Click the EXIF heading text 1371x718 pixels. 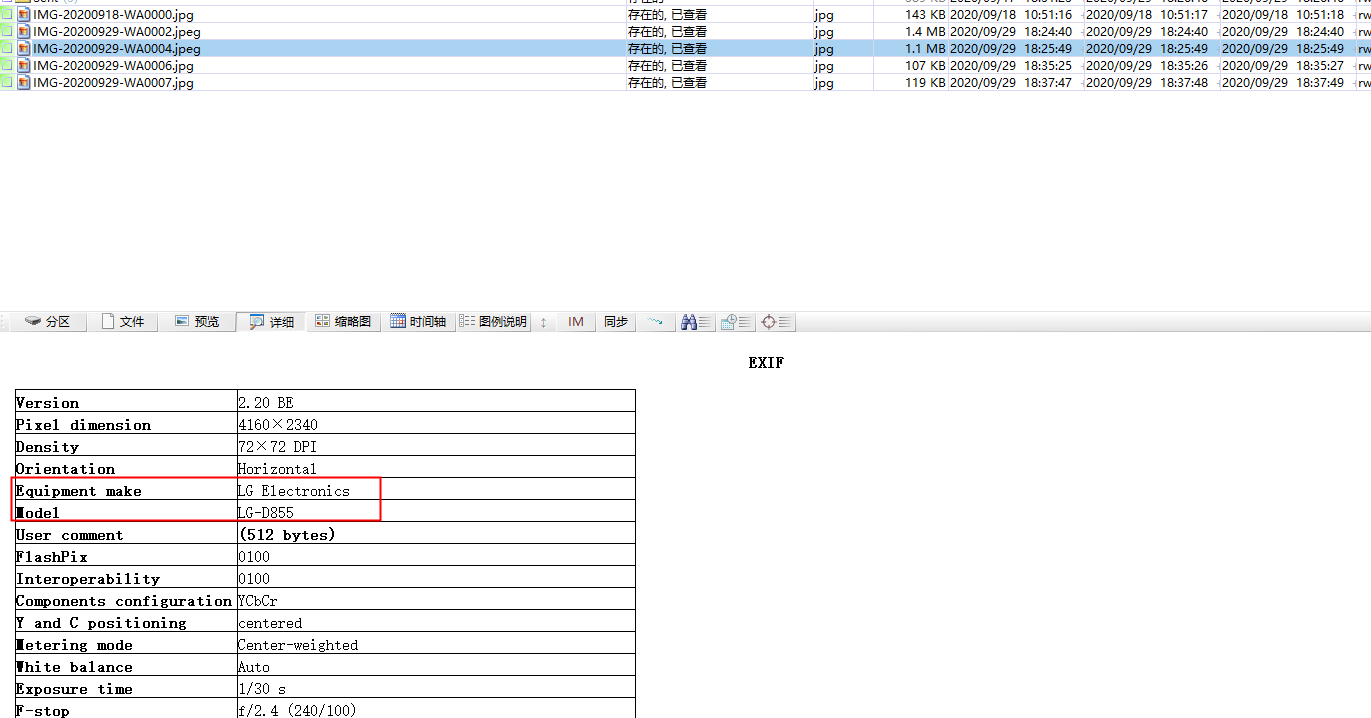pyautogui.click(x=766, y=363)
